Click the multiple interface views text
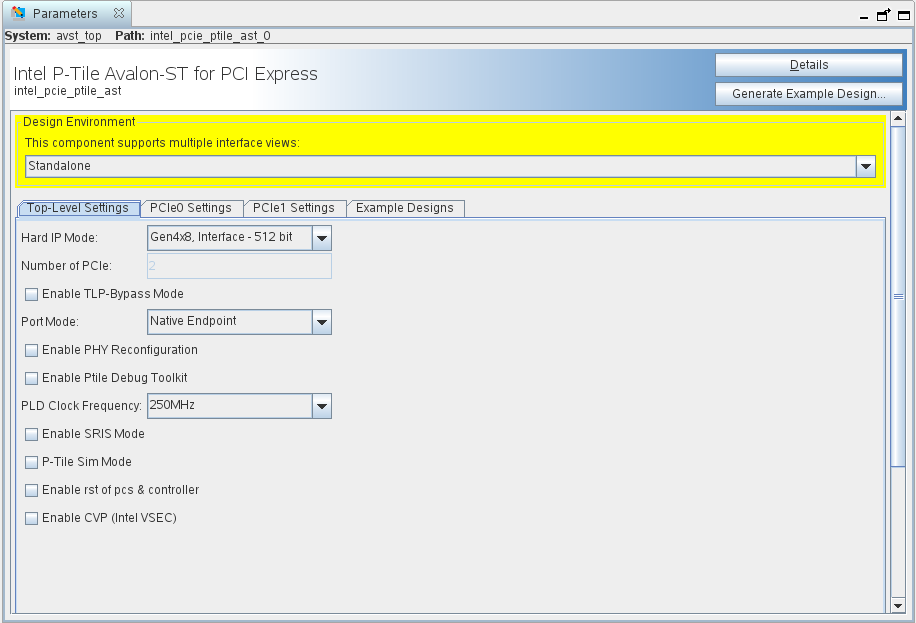The height and width of the screenshot is (623, 916). (162, 143)
